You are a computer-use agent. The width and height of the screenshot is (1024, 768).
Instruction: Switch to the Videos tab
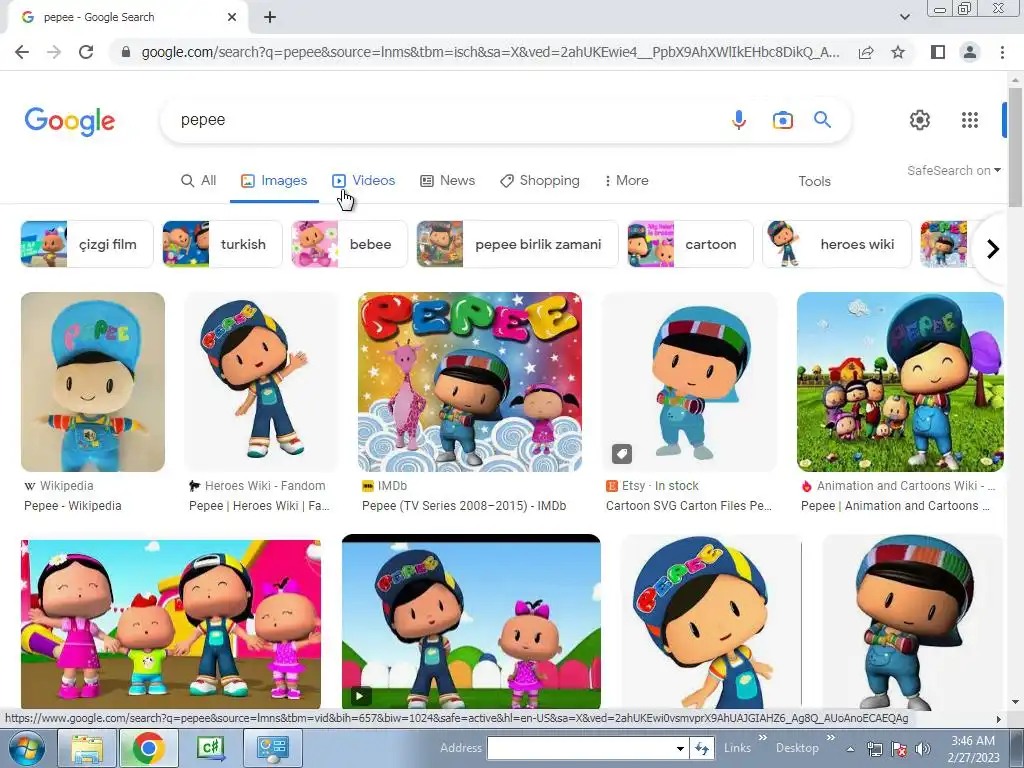(x=364, y=181)
